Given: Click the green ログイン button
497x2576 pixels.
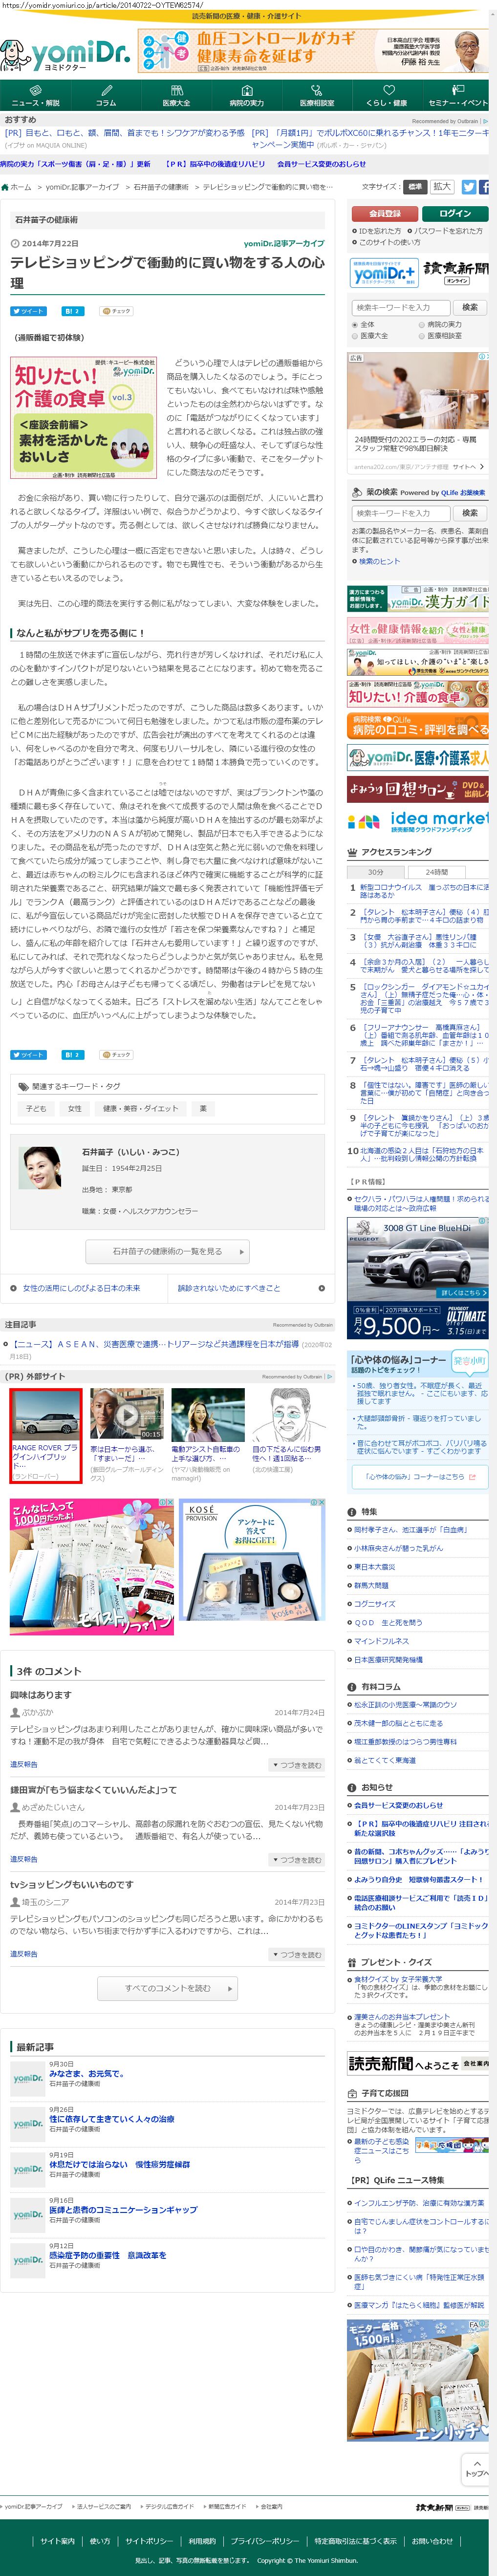Looking at the screenshot, I should point(454,213).
